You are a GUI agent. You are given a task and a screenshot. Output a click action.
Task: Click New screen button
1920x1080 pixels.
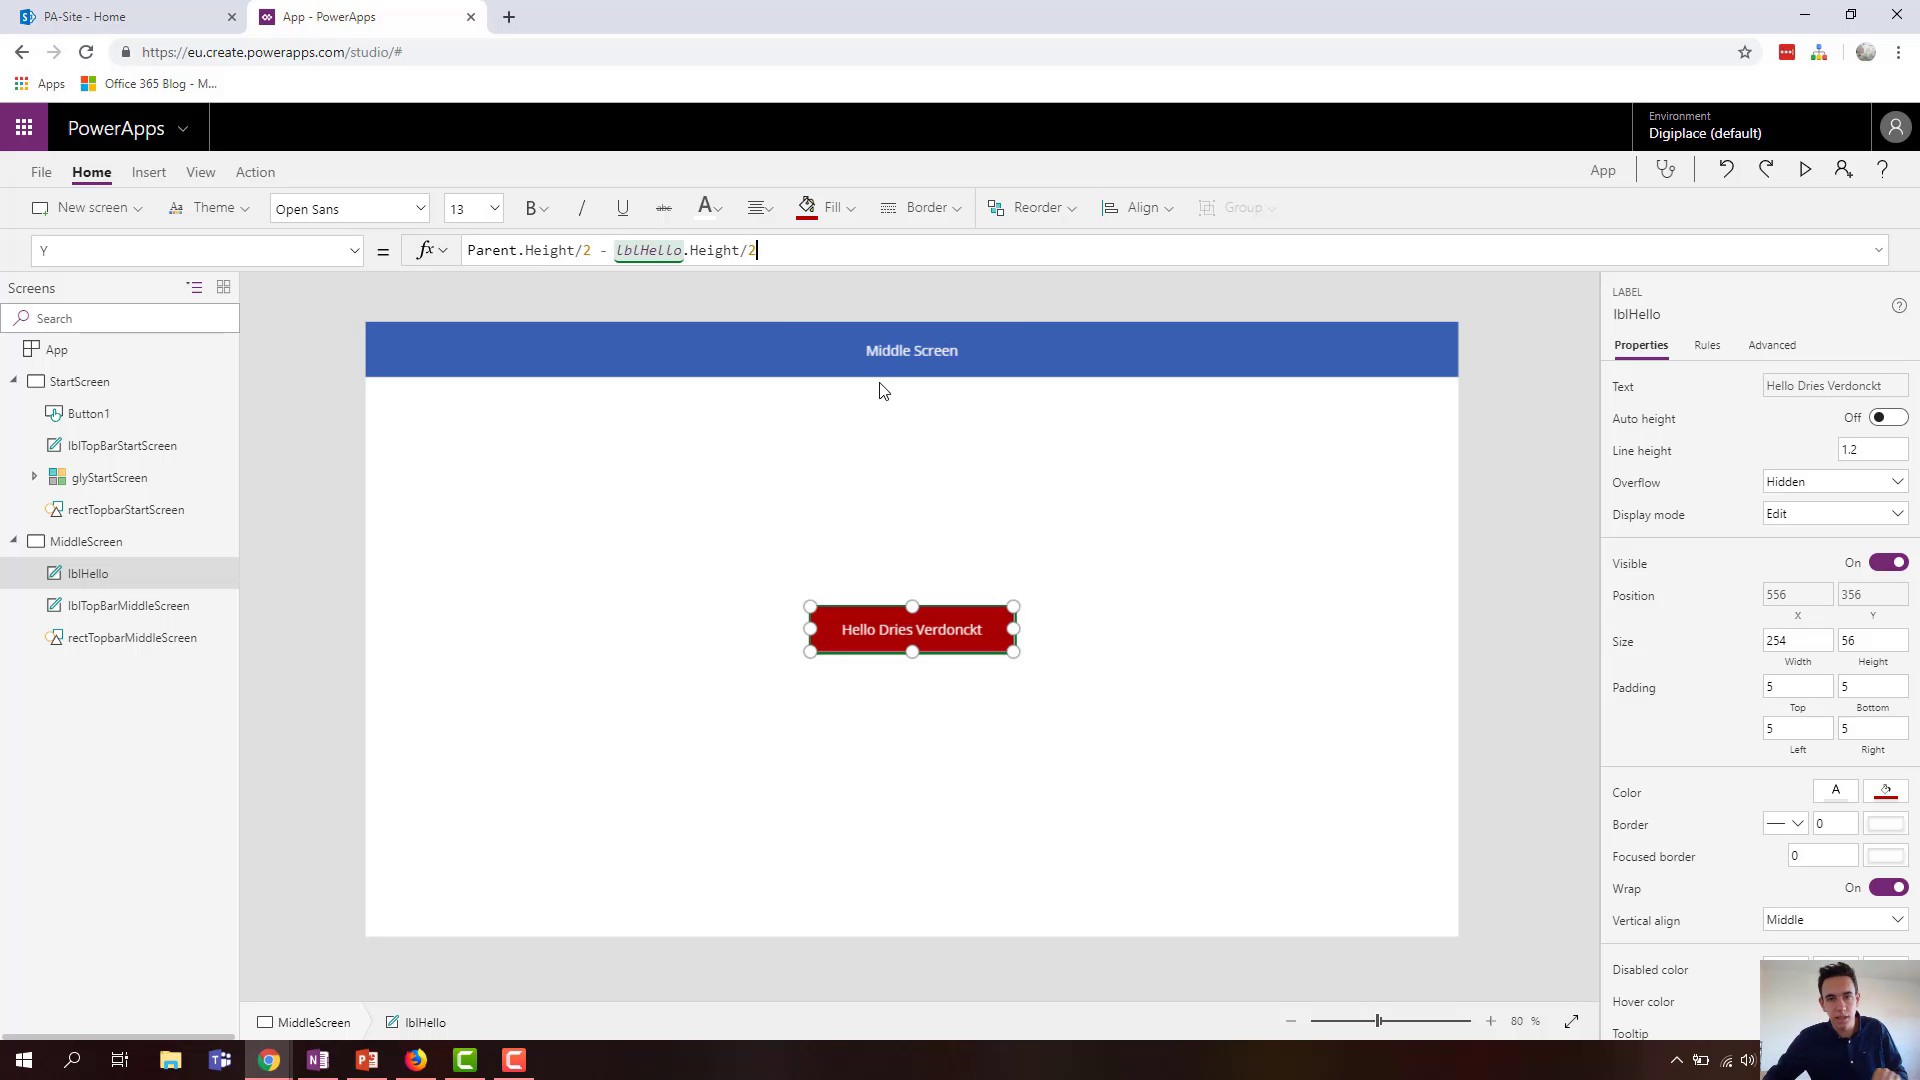(x=87, y=208)
